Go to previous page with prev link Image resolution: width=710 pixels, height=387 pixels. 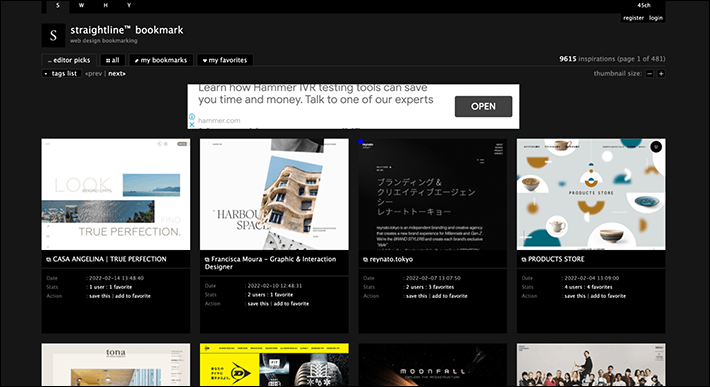(x=94, y=74)
